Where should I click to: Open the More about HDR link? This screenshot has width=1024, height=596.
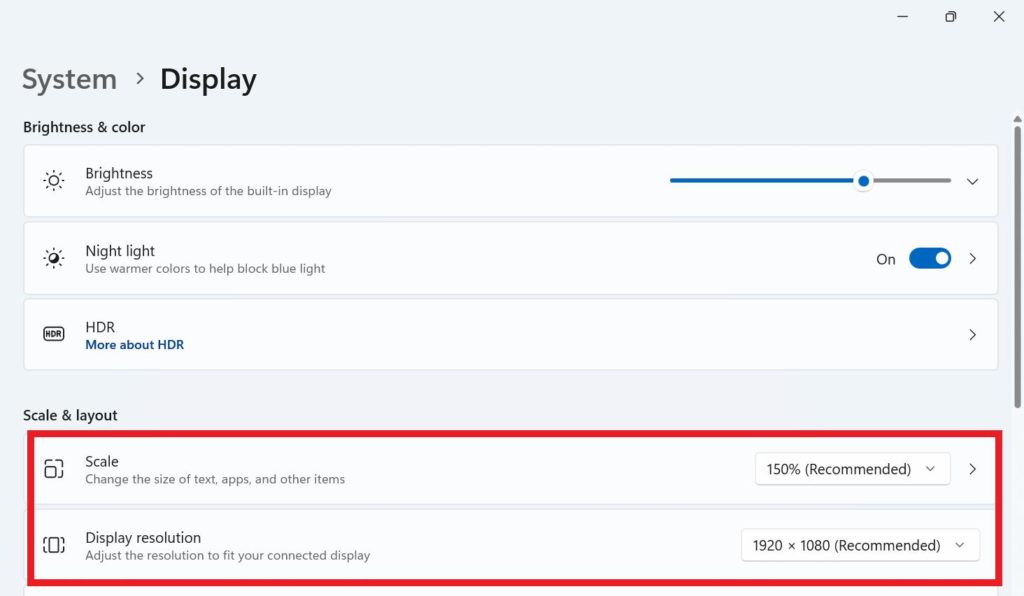pyautogui.click(x=134, y=345)
